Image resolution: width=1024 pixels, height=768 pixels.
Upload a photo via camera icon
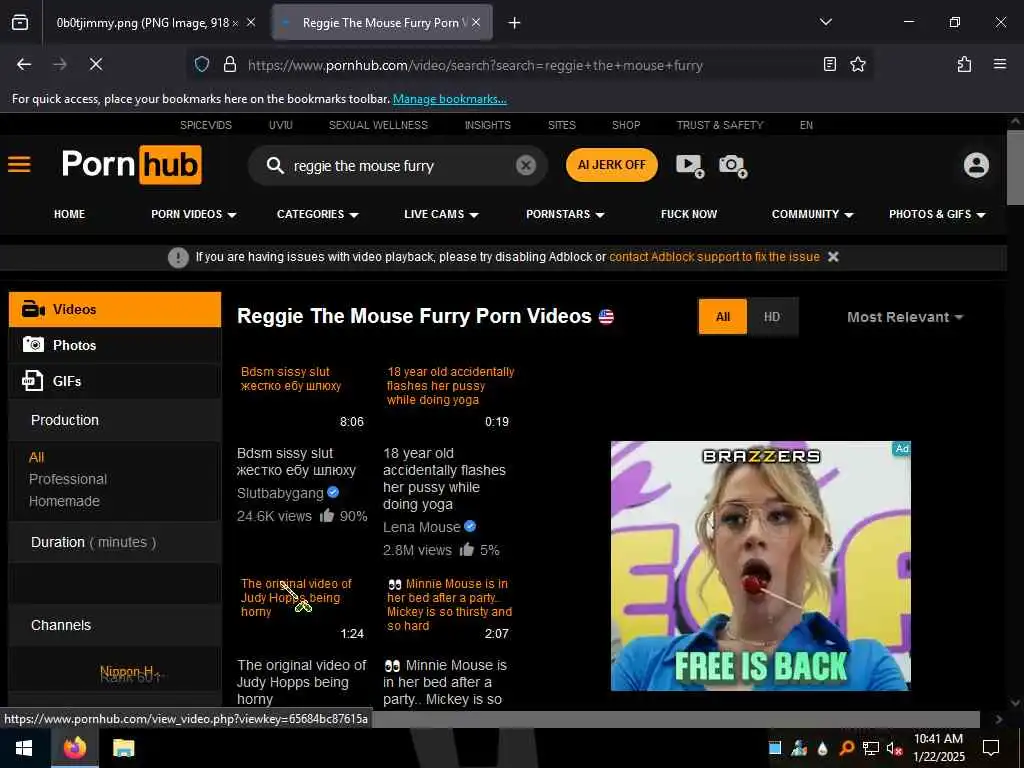(733, 165)
